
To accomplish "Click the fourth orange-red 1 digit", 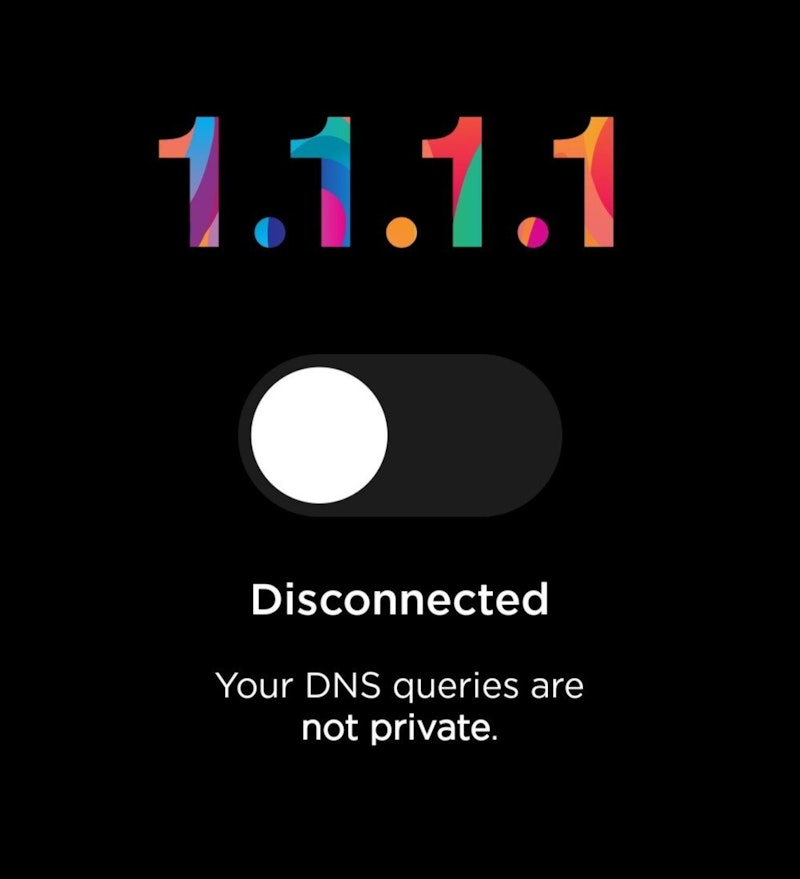I will pos(584,182).
